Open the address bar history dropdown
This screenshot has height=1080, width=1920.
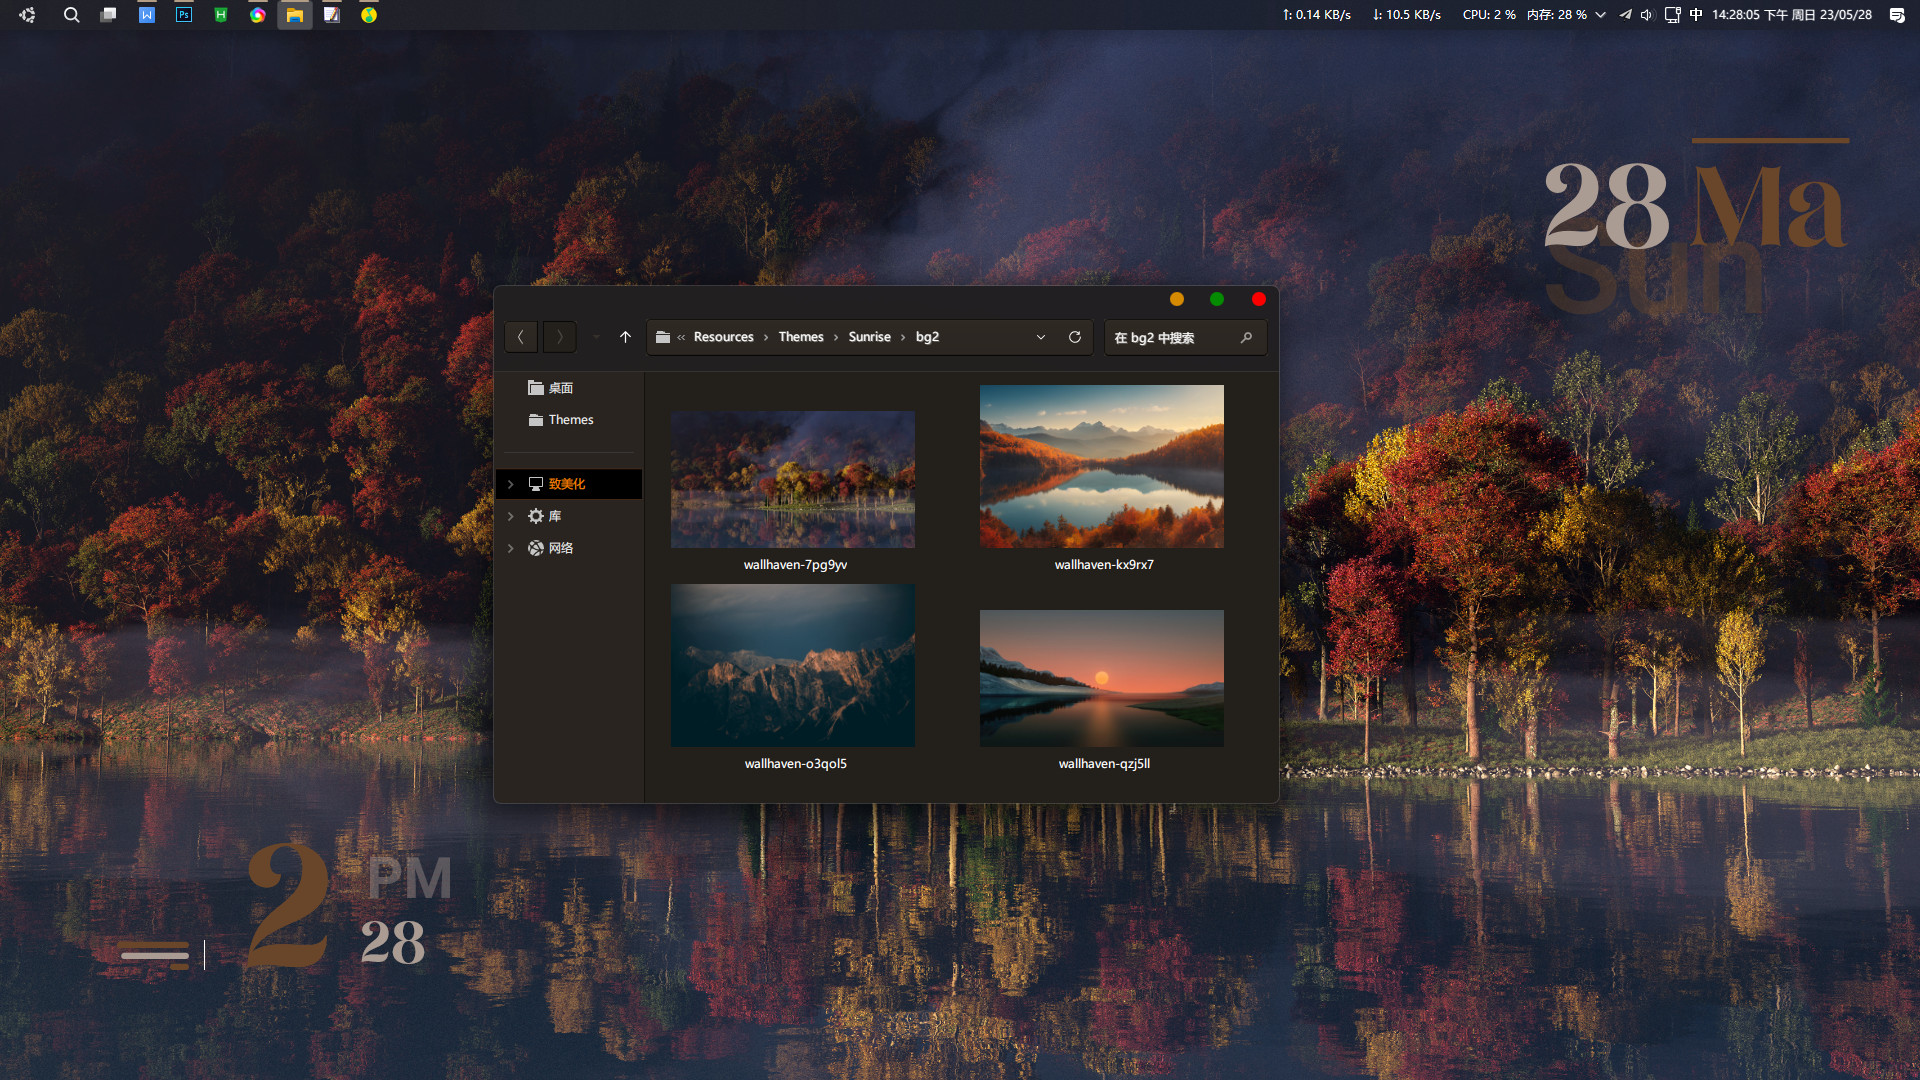point(1041,337)
